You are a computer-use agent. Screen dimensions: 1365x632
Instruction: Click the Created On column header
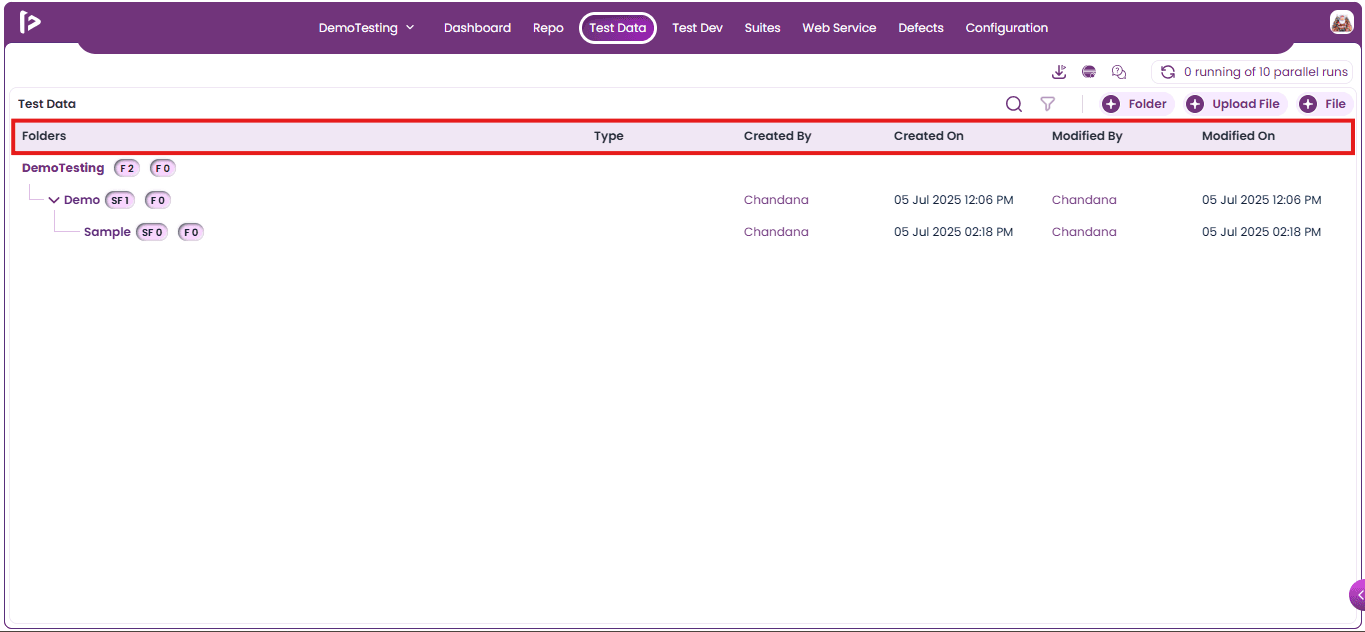pyautogui.click(x=929, y=136)
